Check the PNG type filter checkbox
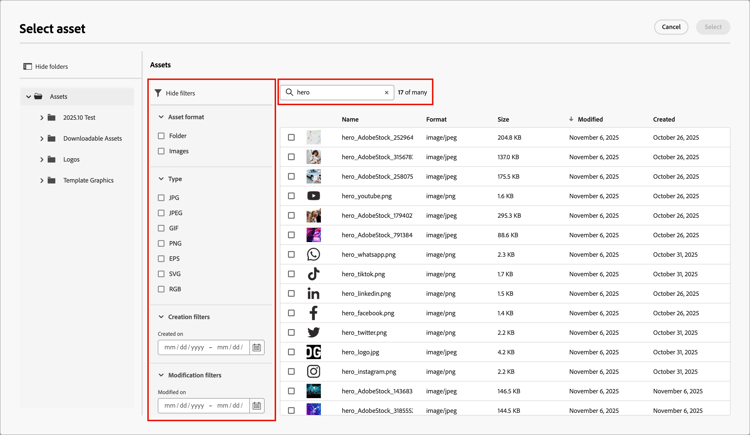Screen dimensions: 750x435 pyautogui.click(x=161, y=244)
